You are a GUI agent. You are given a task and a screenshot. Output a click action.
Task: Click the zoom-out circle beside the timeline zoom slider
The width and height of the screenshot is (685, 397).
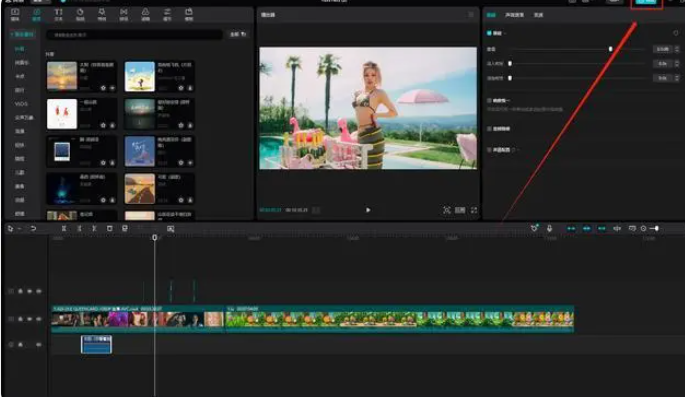[x=643, y=228]
